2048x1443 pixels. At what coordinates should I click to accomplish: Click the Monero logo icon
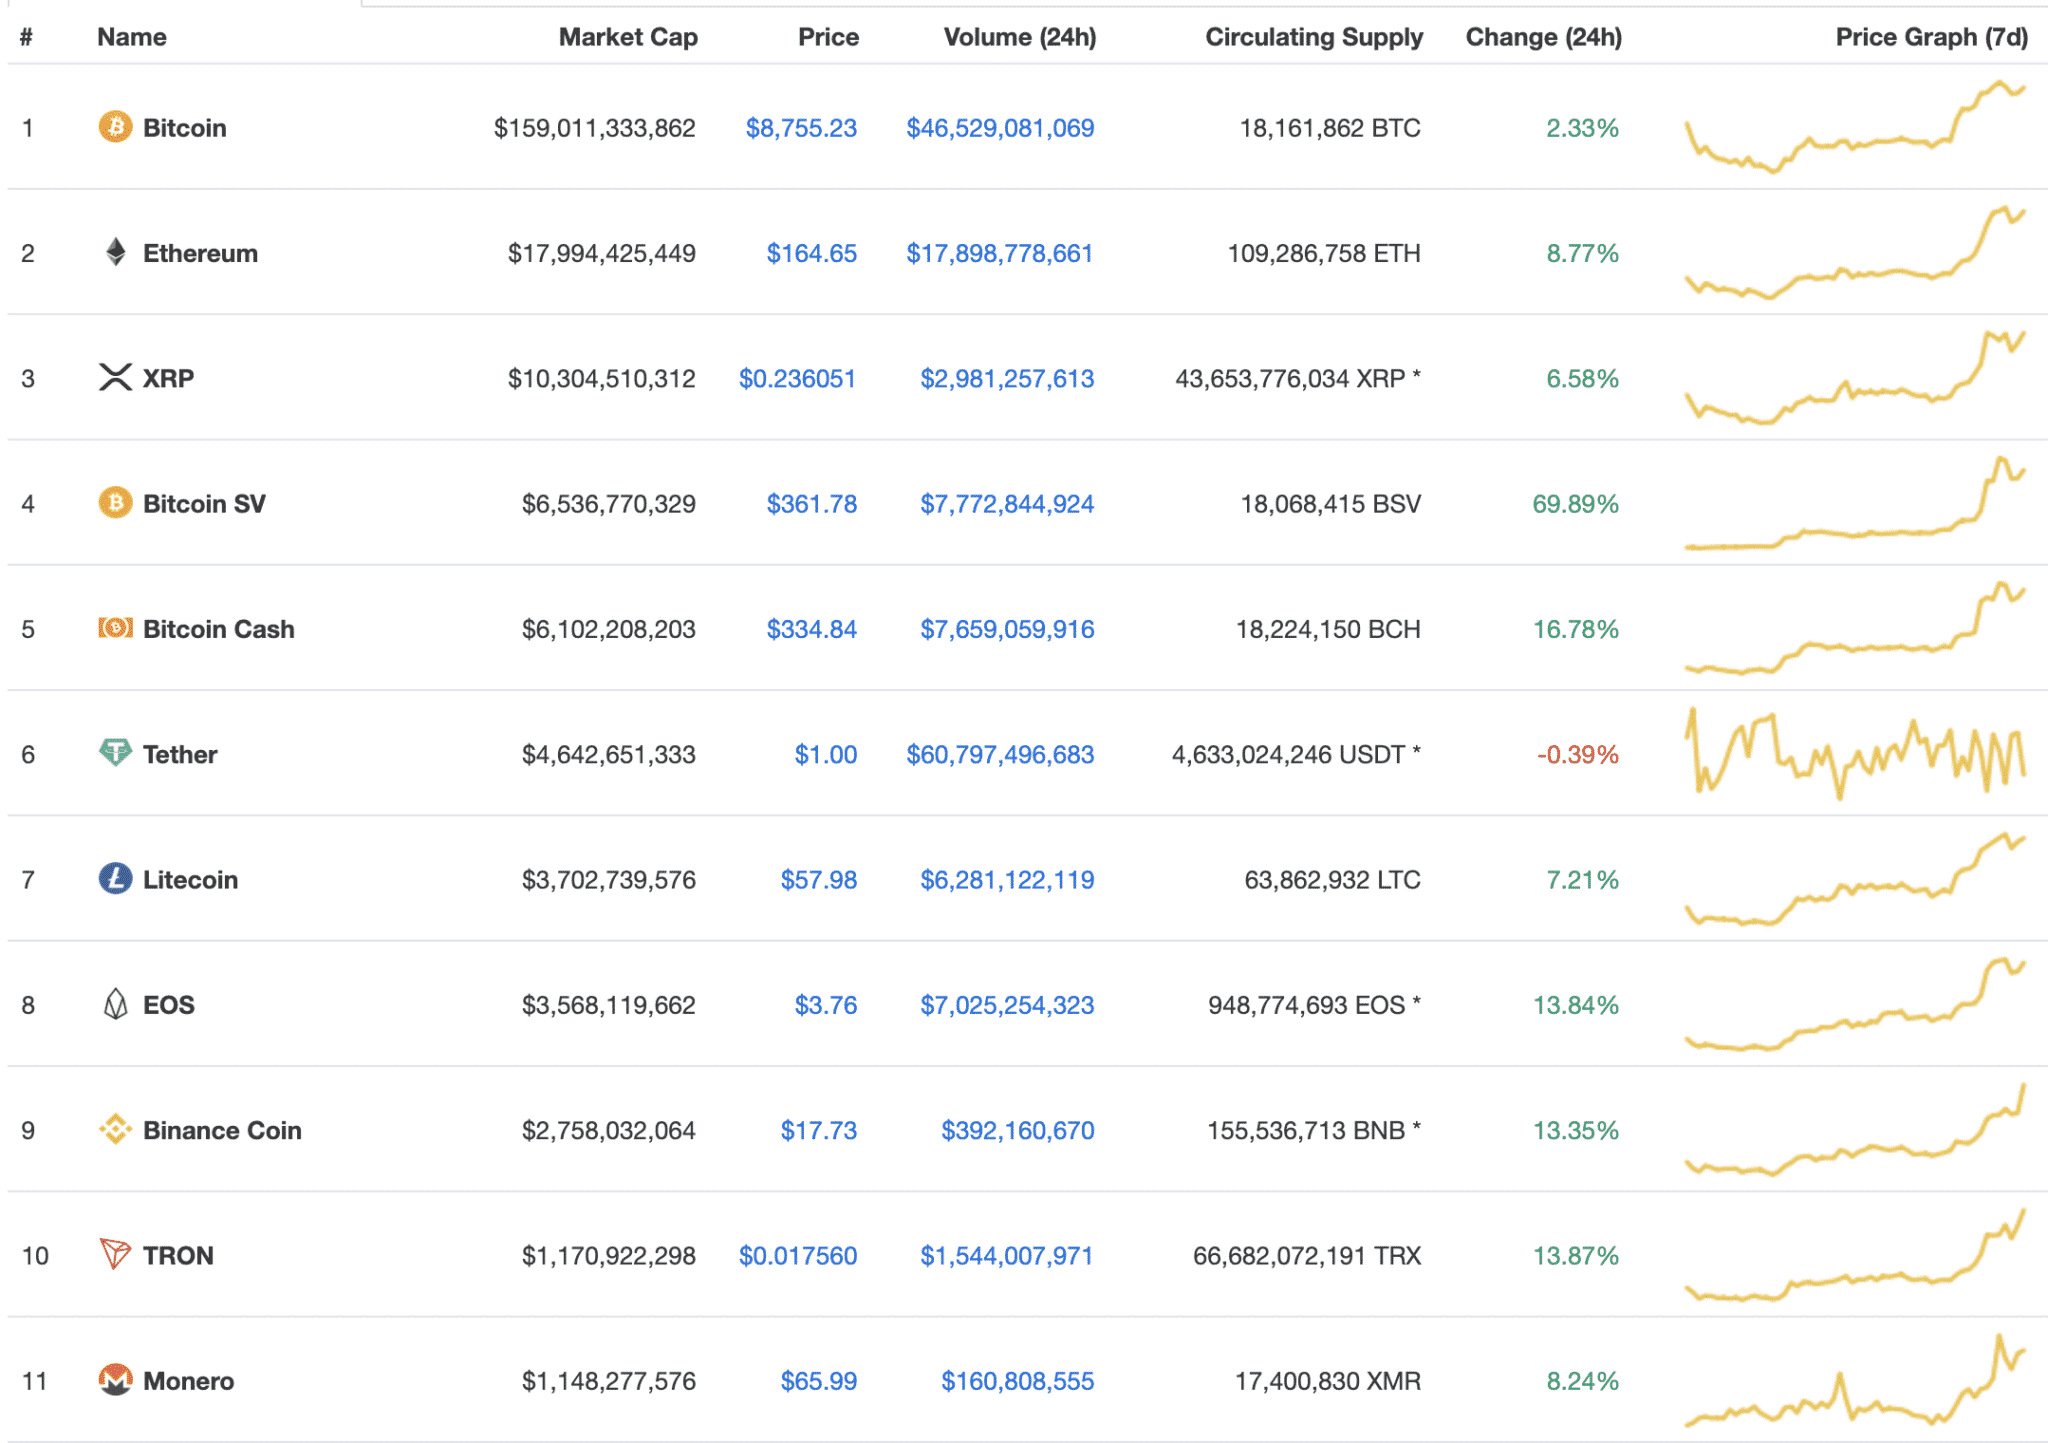click(x=115, y=1380)
